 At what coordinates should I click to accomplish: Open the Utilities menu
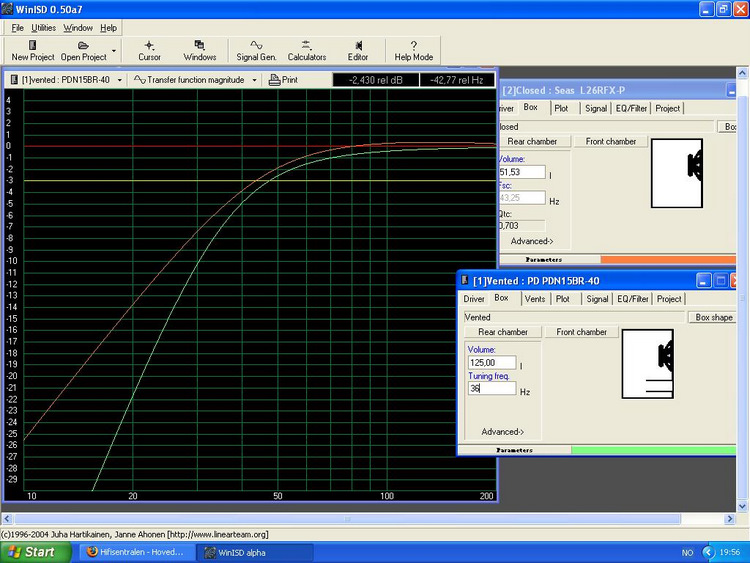[x=43, y=28]
